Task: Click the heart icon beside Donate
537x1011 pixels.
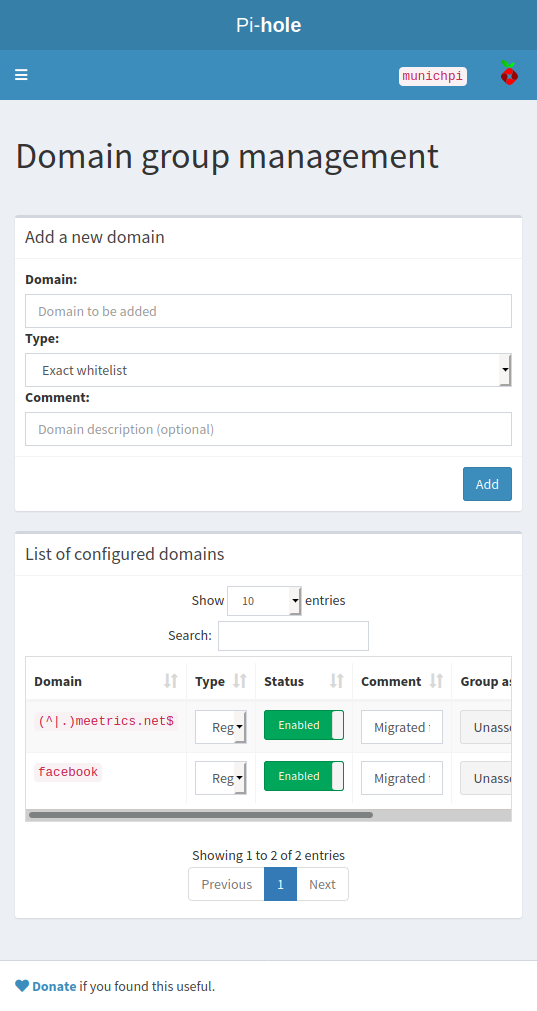Action: coord(22,986)
